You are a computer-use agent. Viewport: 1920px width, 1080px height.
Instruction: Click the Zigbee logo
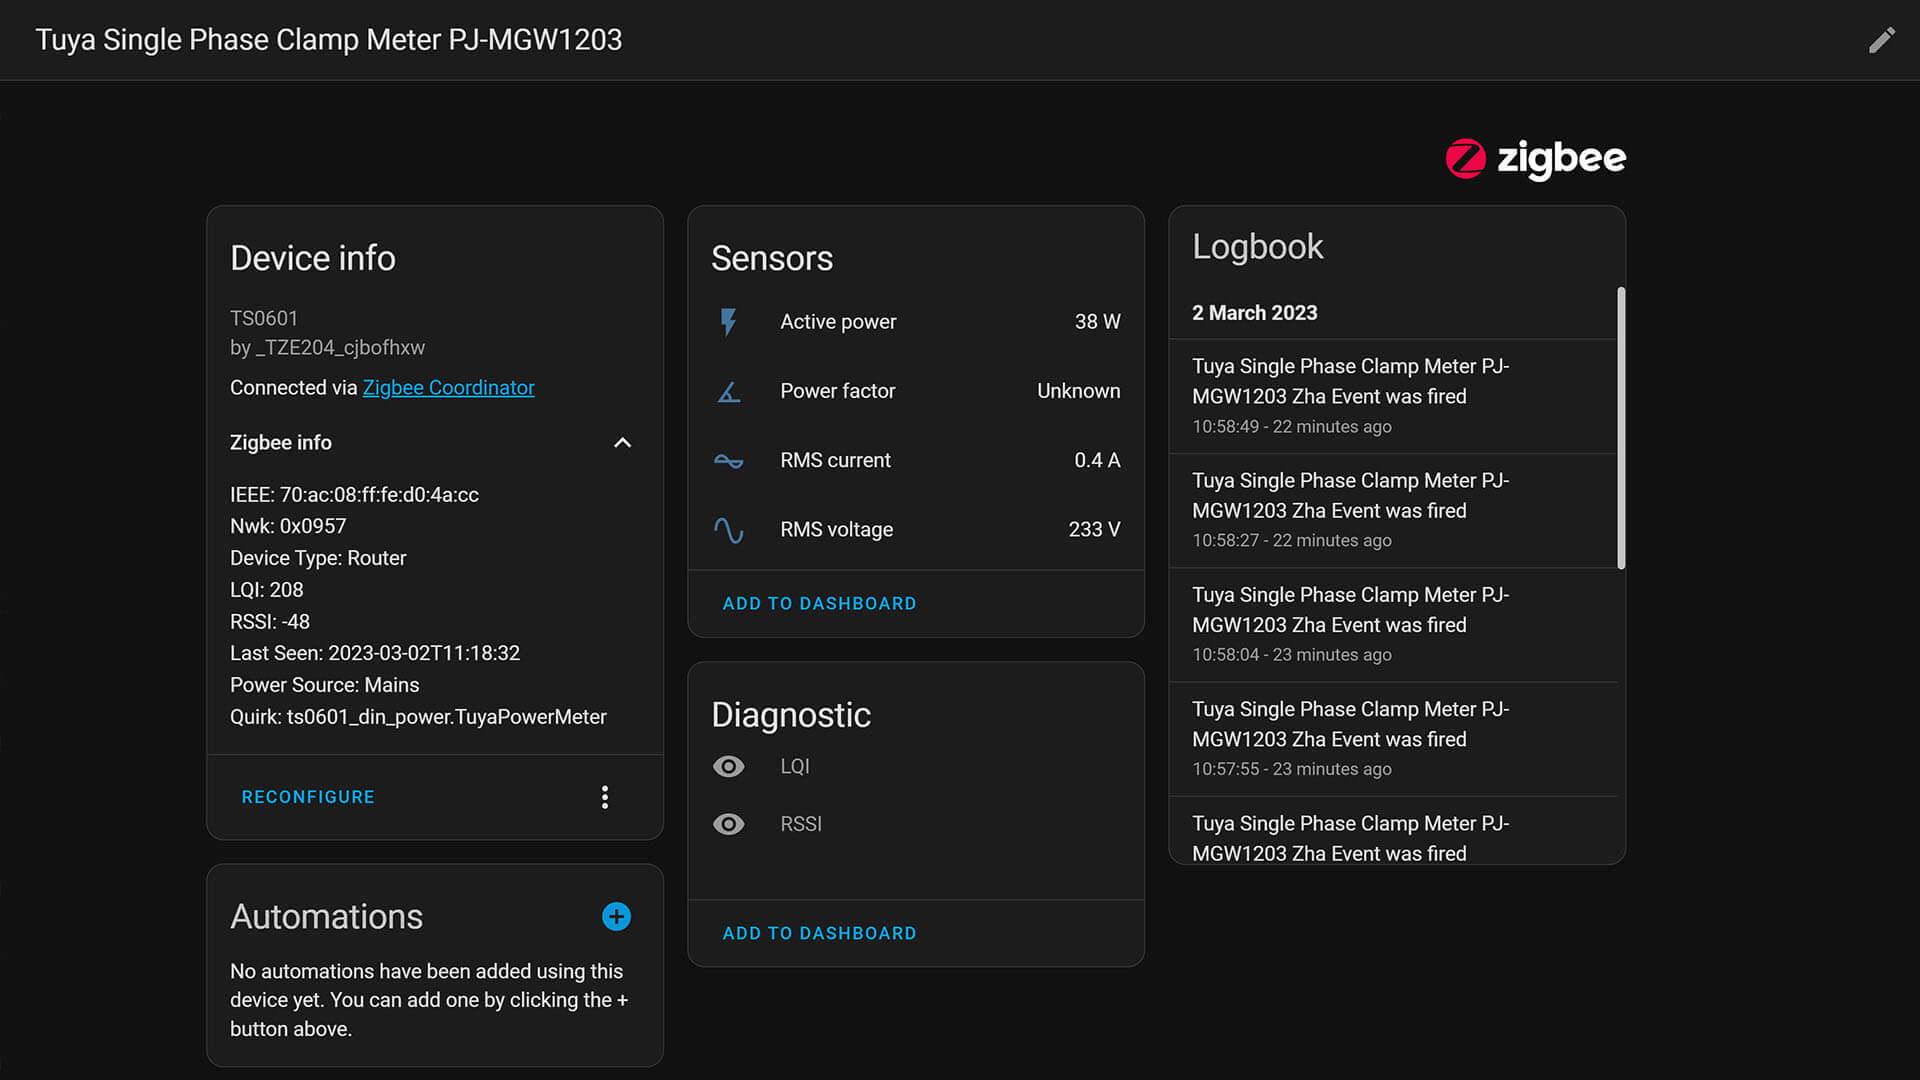pos(1535,158)
